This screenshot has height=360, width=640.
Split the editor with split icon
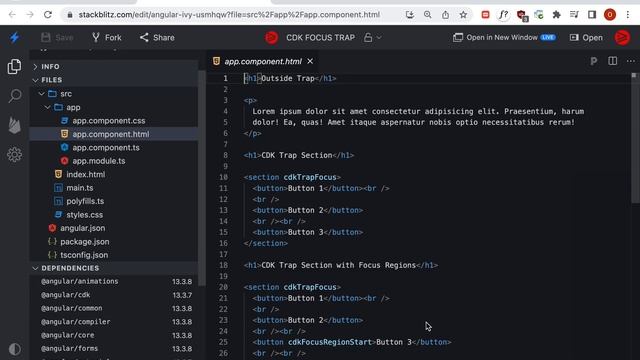click(613, 61)
